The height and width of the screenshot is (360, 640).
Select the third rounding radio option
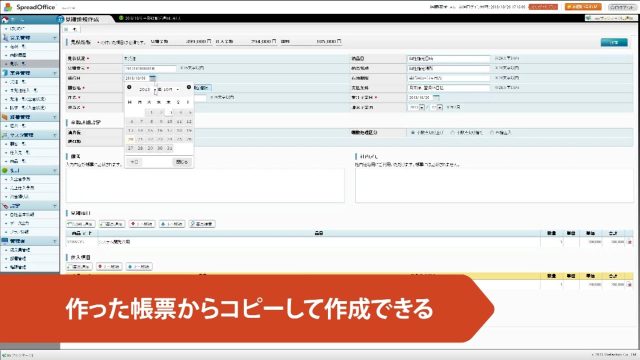click(492, 133)
